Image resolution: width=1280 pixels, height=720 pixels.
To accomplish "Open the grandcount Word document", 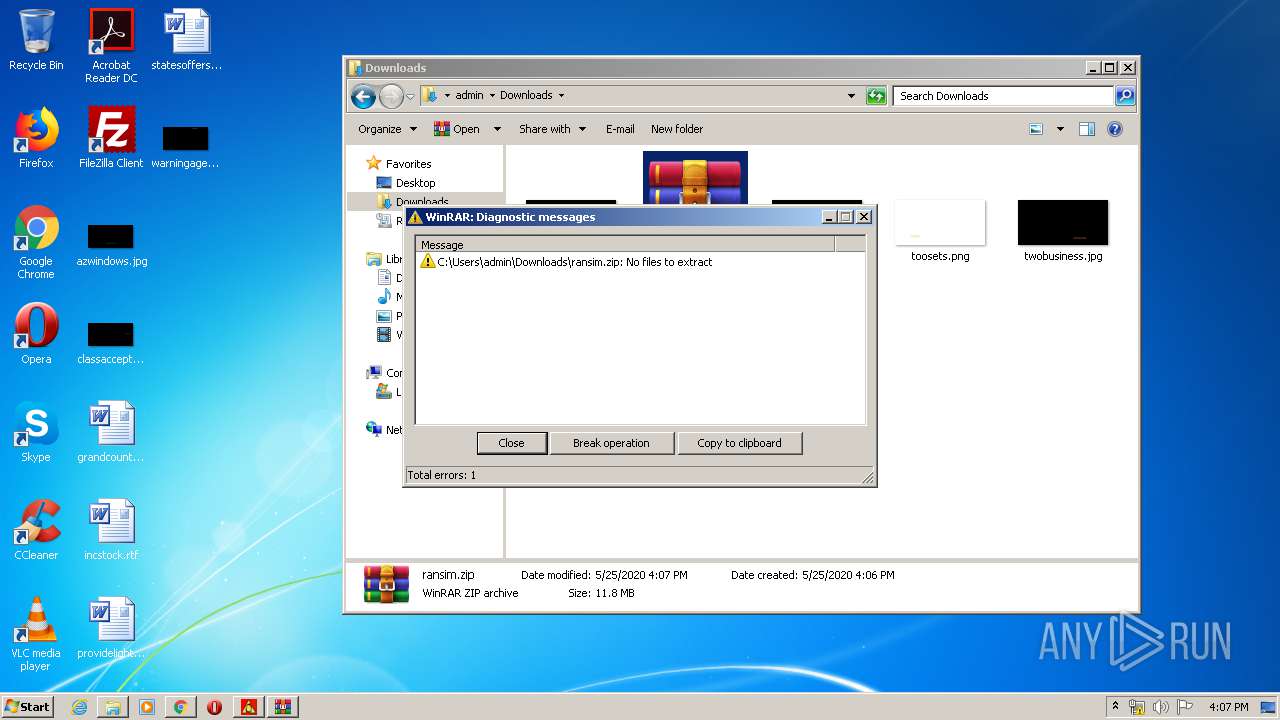I will (x=111, y=432).
